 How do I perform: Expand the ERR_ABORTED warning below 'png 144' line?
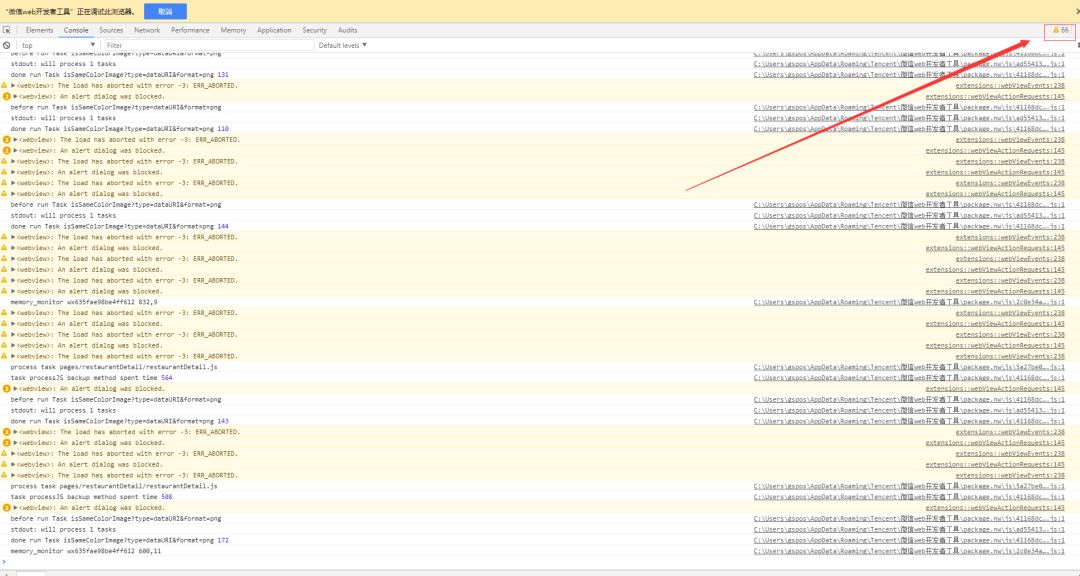[x=14, y=237]
